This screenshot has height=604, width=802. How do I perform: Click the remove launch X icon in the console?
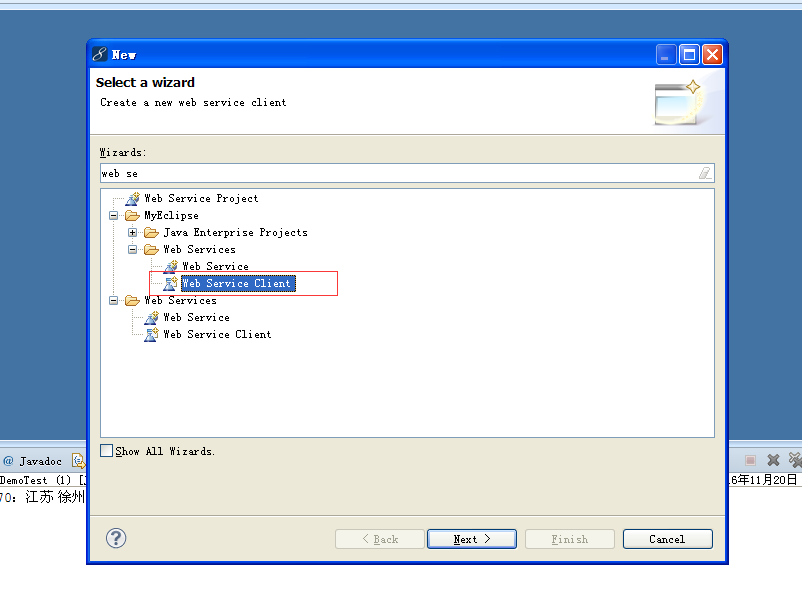[773, 460]
